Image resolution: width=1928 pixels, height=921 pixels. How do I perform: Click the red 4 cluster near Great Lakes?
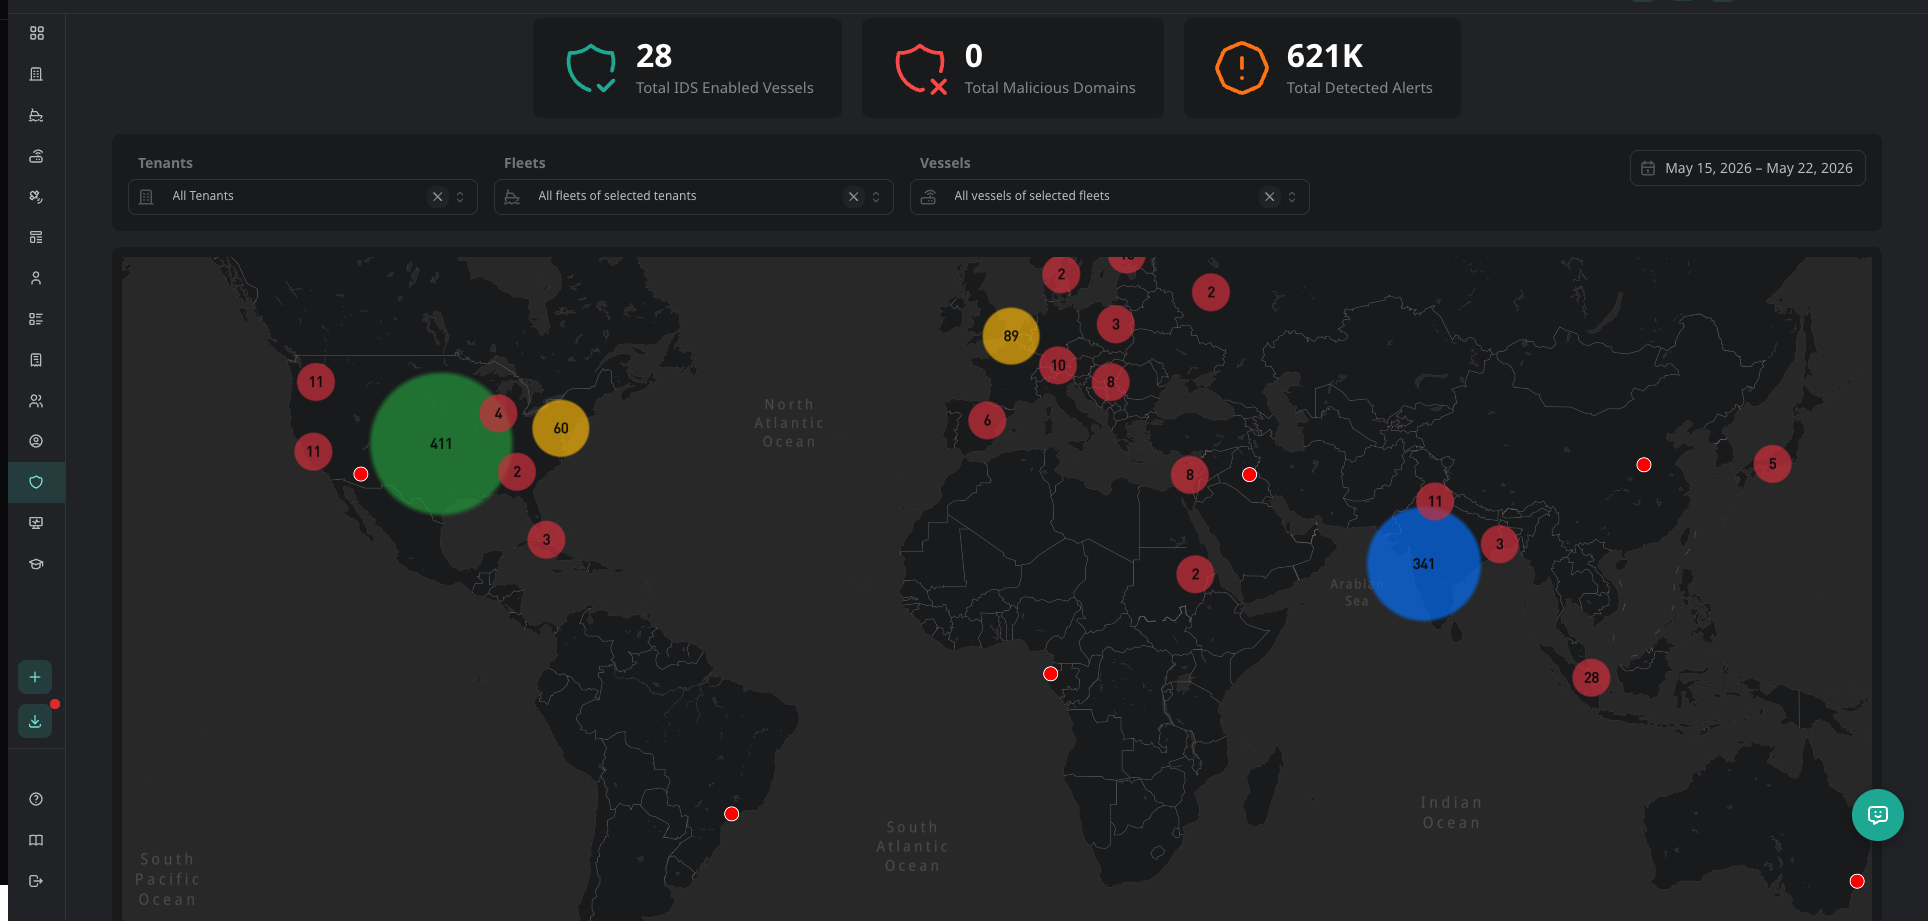[498, 413]
